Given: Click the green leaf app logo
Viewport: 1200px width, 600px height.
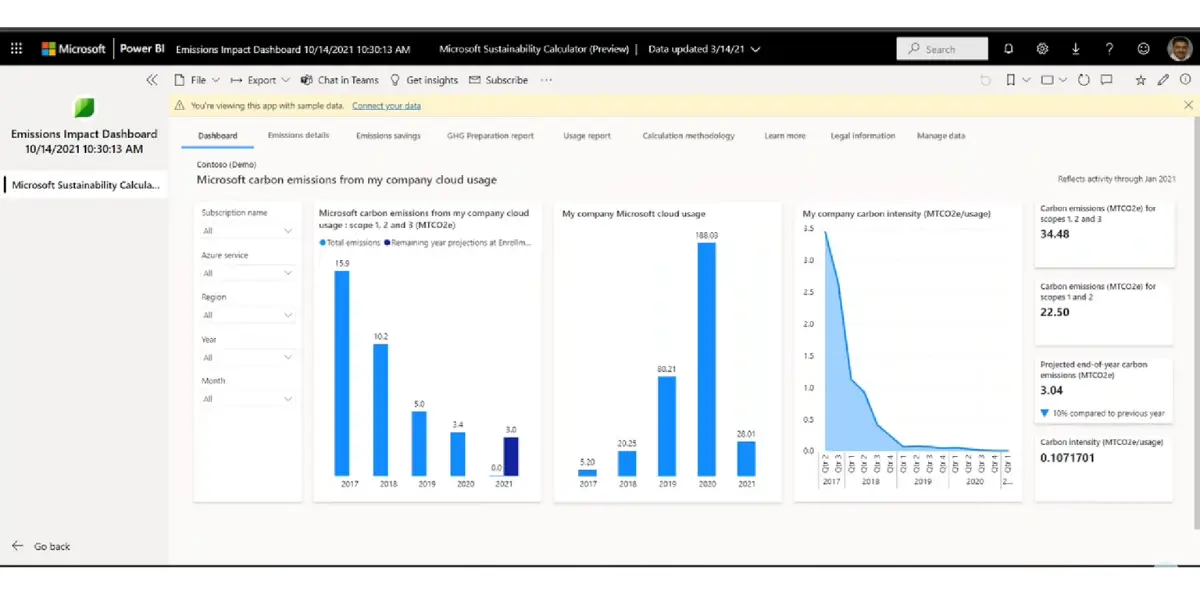Looking at the screenshot, I should pos(85,108).
